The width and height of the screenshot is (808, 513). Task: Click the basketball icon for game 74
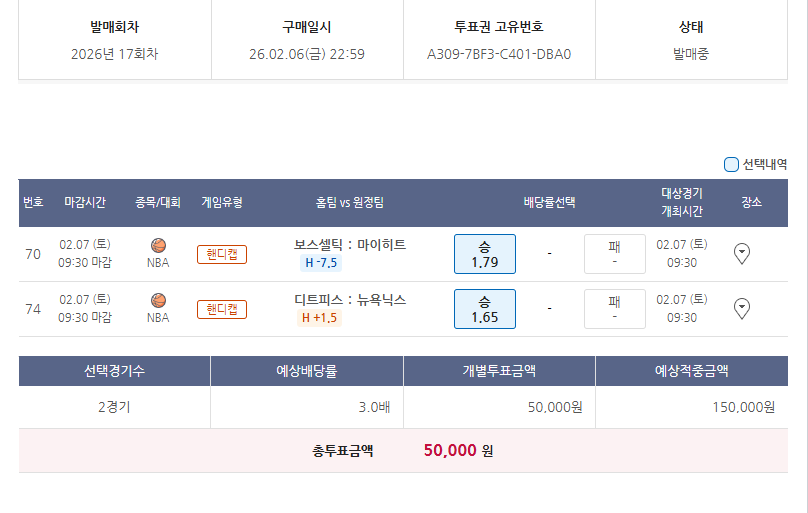pos(158,300)
